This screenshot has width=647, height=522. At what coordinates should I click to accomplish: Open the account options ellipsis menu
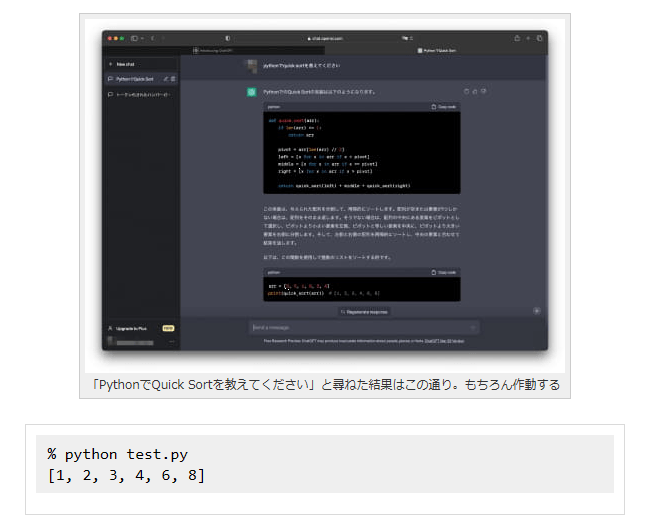(x=172, y=341)
